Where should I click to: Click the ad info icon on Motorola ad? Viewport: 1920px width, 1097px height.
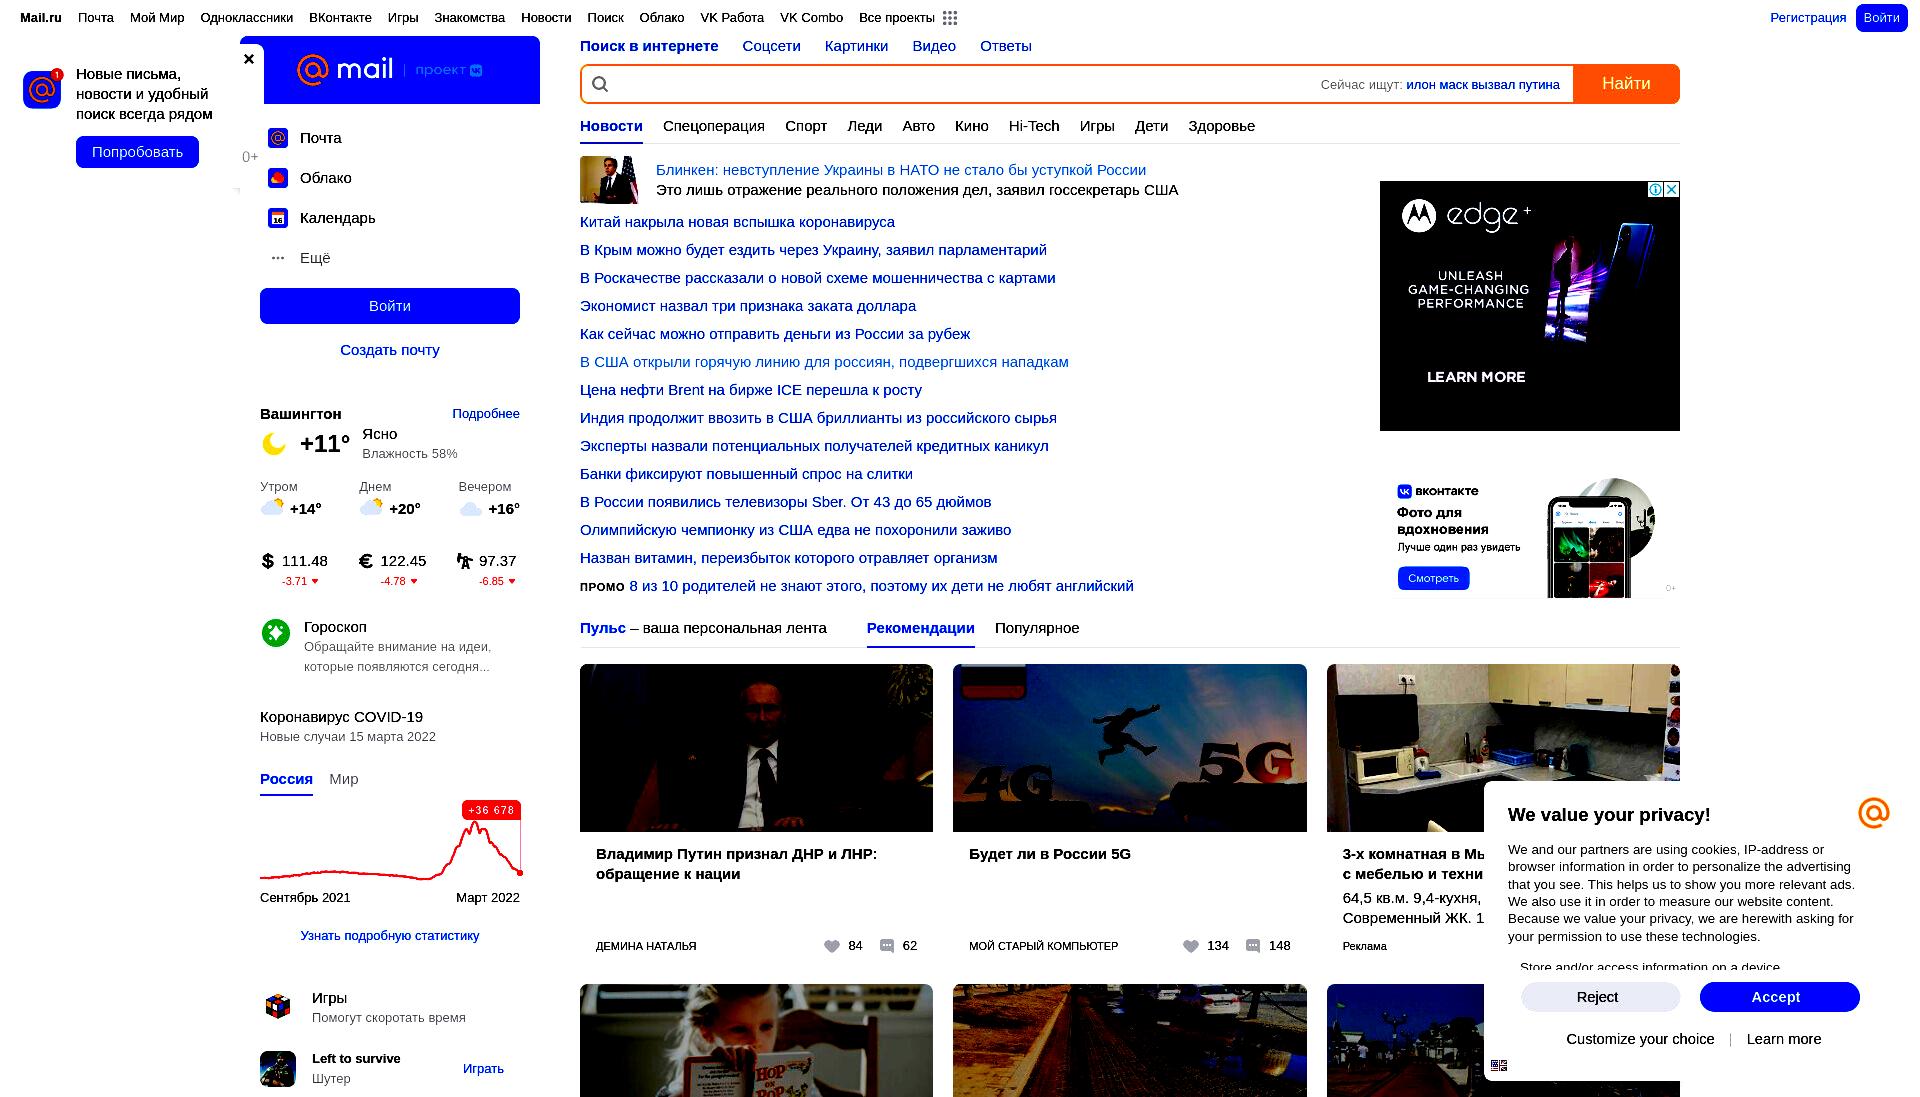[x=1655, y=189]
